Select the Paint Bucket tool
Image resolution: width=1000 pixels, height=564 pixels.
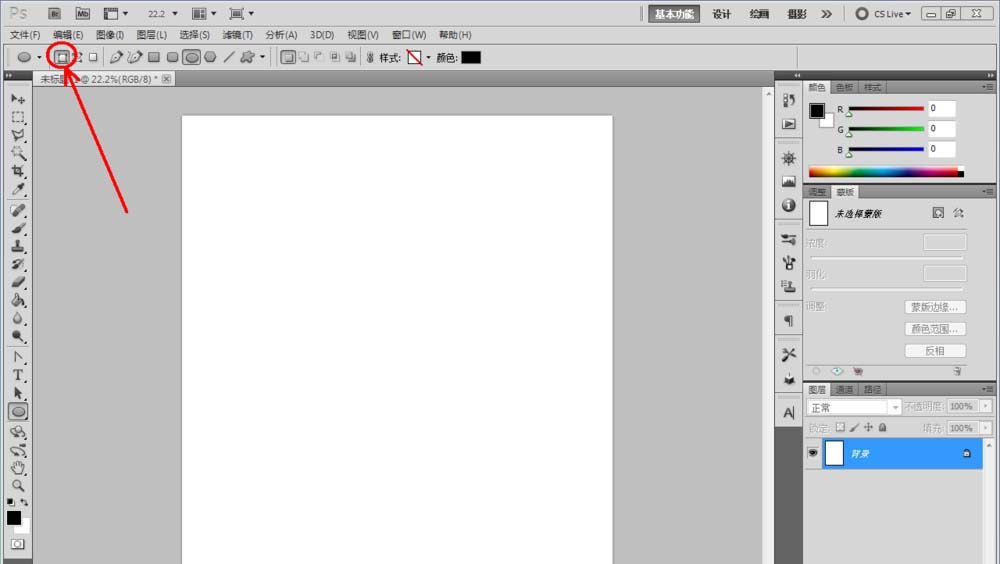pyautogui.click(x=18, y=300)
